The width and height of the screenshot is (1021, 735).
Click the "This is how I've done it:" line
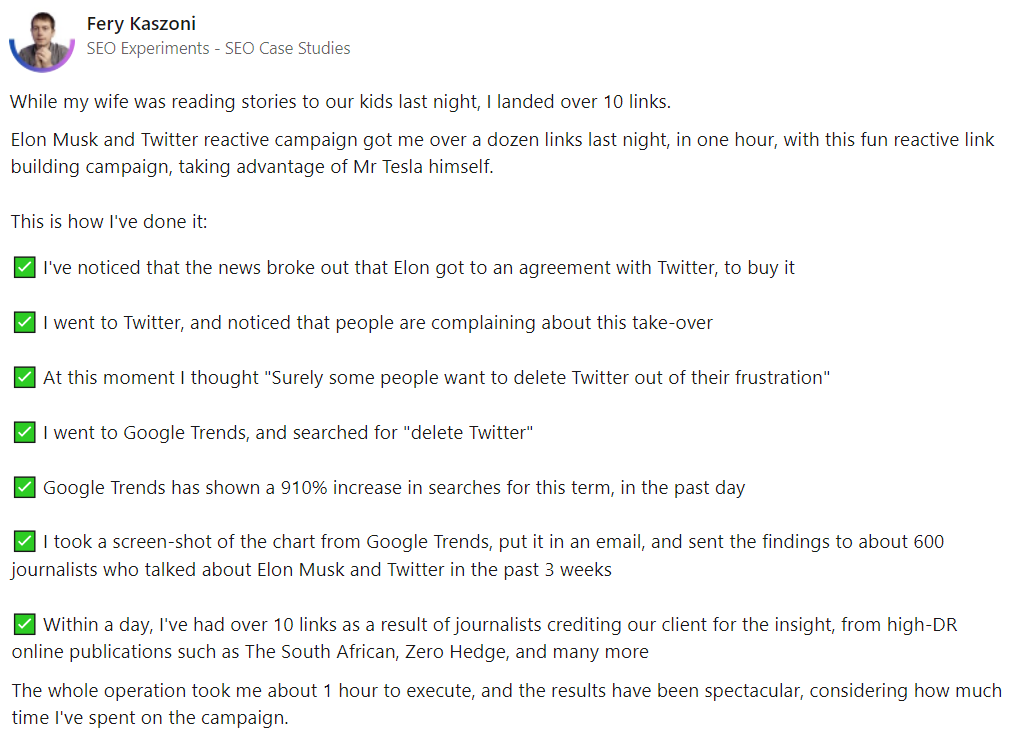coord(109,221)
